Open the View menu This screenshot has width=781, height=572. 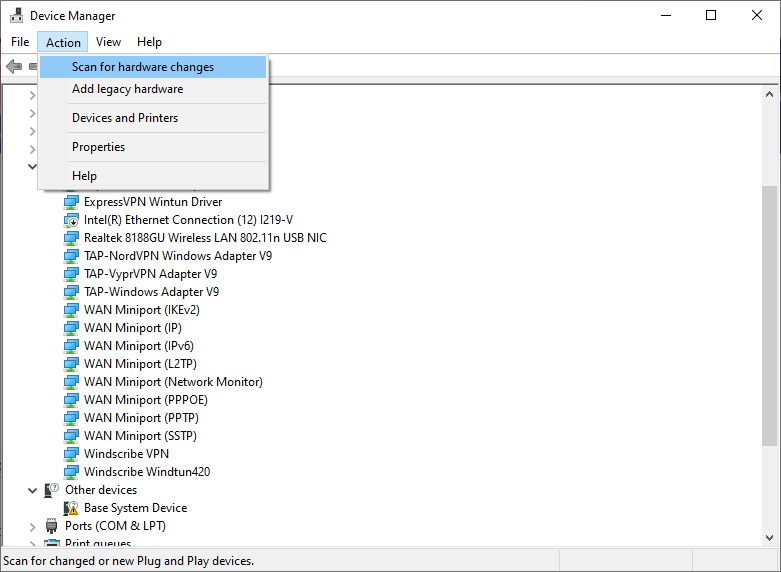pos(108,42)
